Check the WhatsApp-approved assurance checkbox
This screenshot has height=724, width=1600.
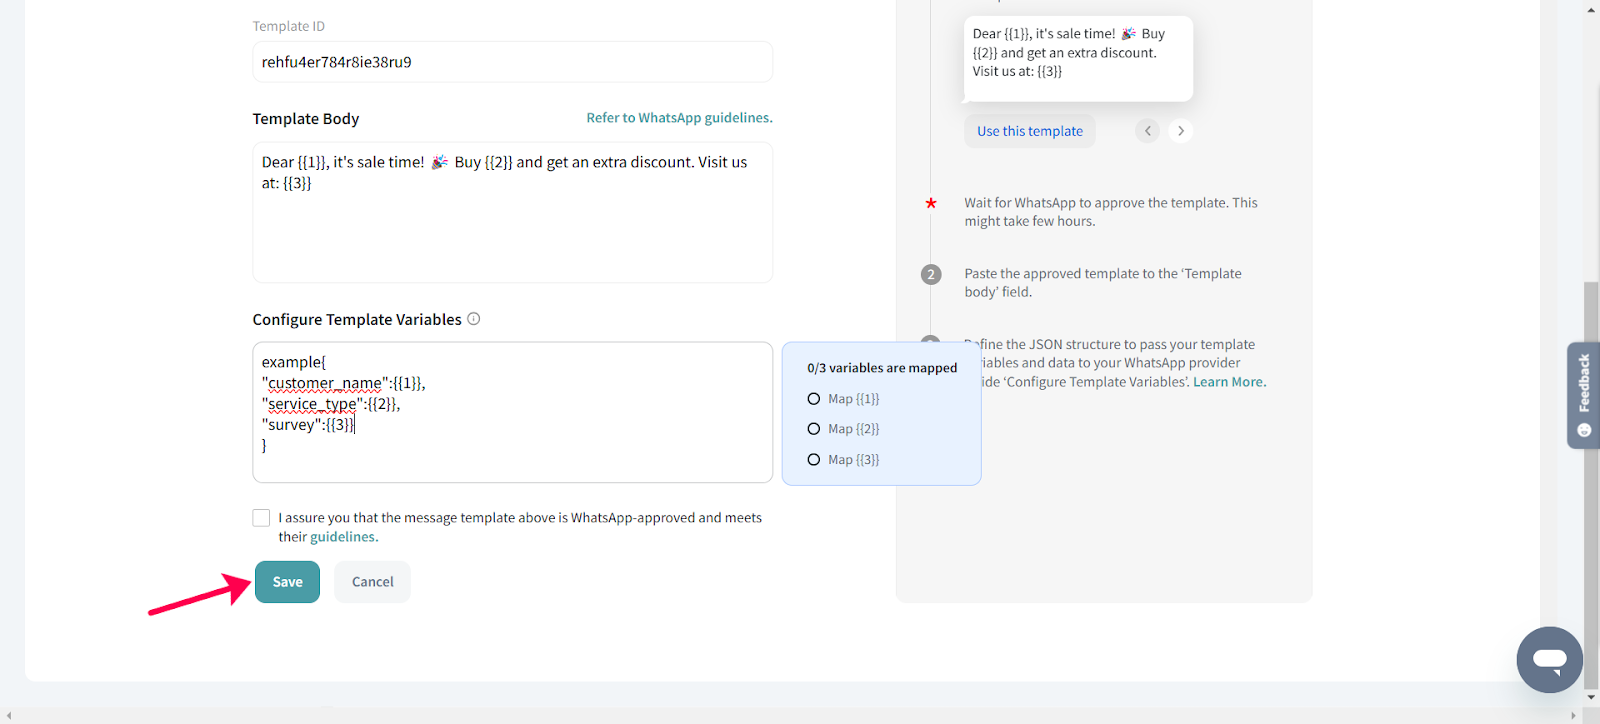coord(261,518)
